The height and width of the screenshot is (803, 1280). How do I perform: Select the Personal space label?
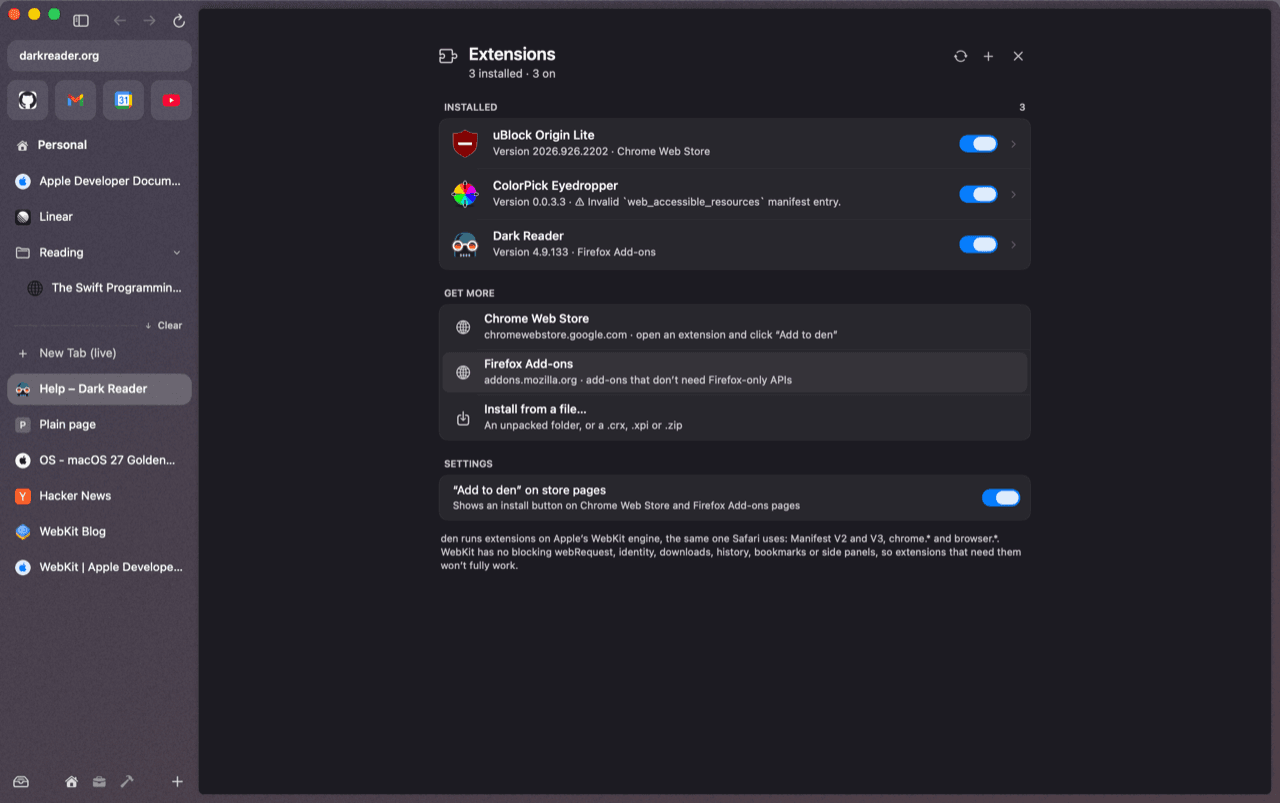coord(62,145)
